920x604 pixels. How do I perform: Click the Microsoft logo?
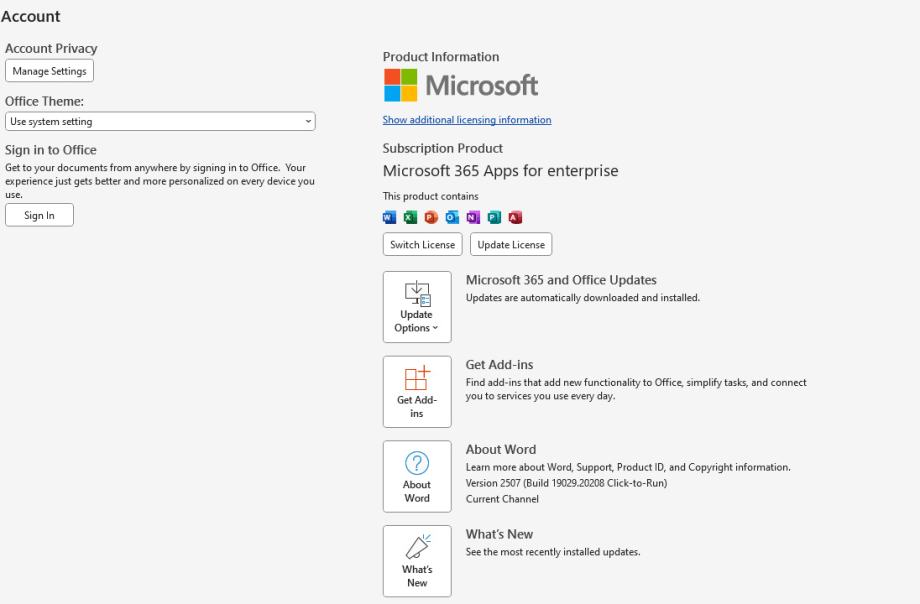(460, 86)
